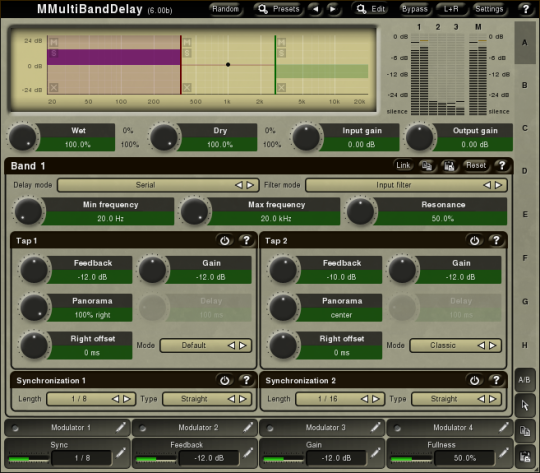
Task: Toggle Tap 2 power button
Action: 475,240
